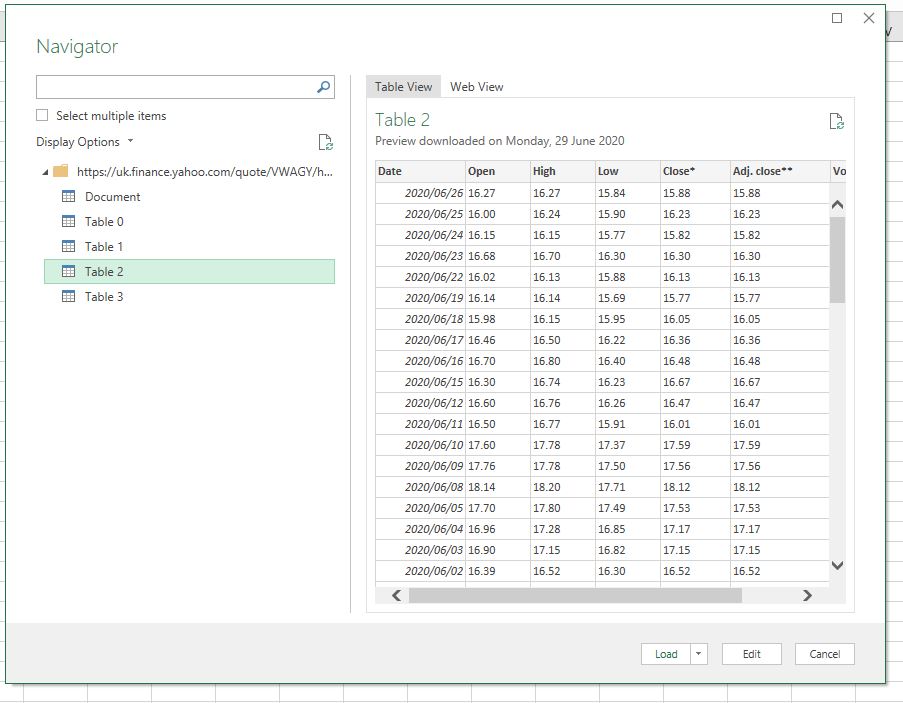Click the Load button
The image size is (903, 703).
pyautogui.click(x=666, y=654)
